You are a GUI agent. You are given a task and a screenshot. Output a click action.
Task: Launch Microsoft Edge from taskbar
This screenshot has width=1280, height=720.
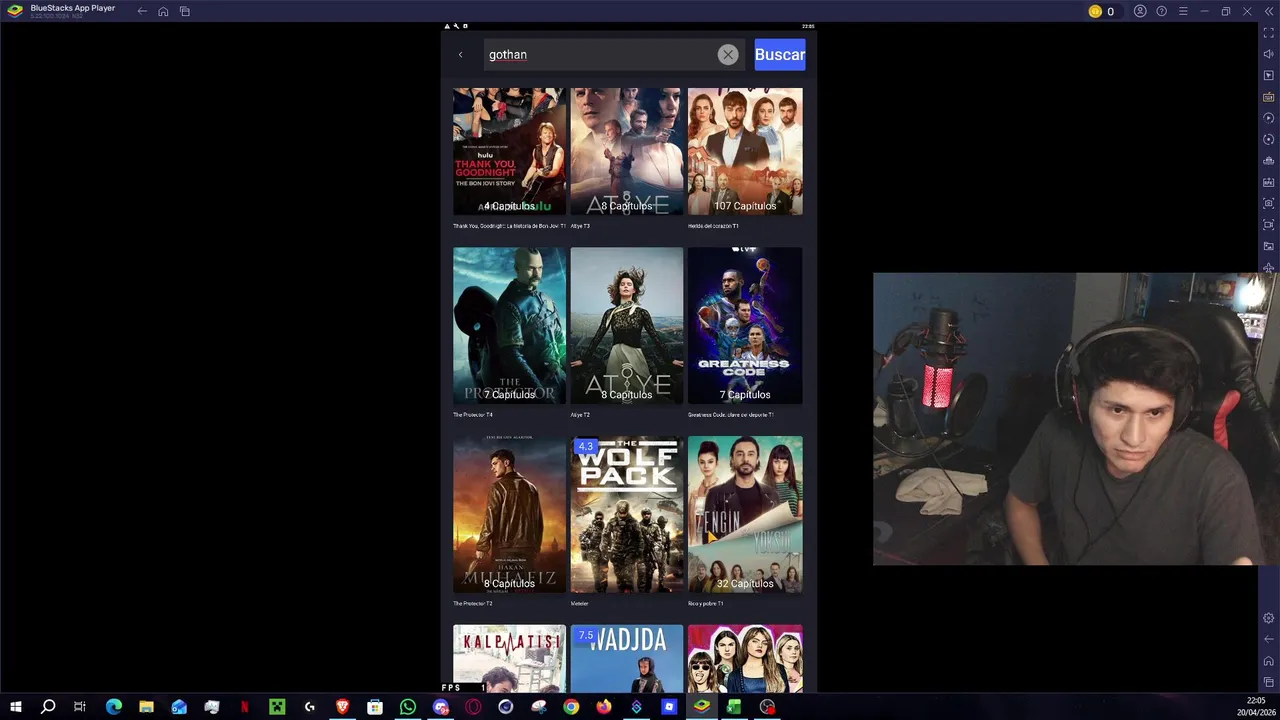pyautogui.click(x=113, y=707)
